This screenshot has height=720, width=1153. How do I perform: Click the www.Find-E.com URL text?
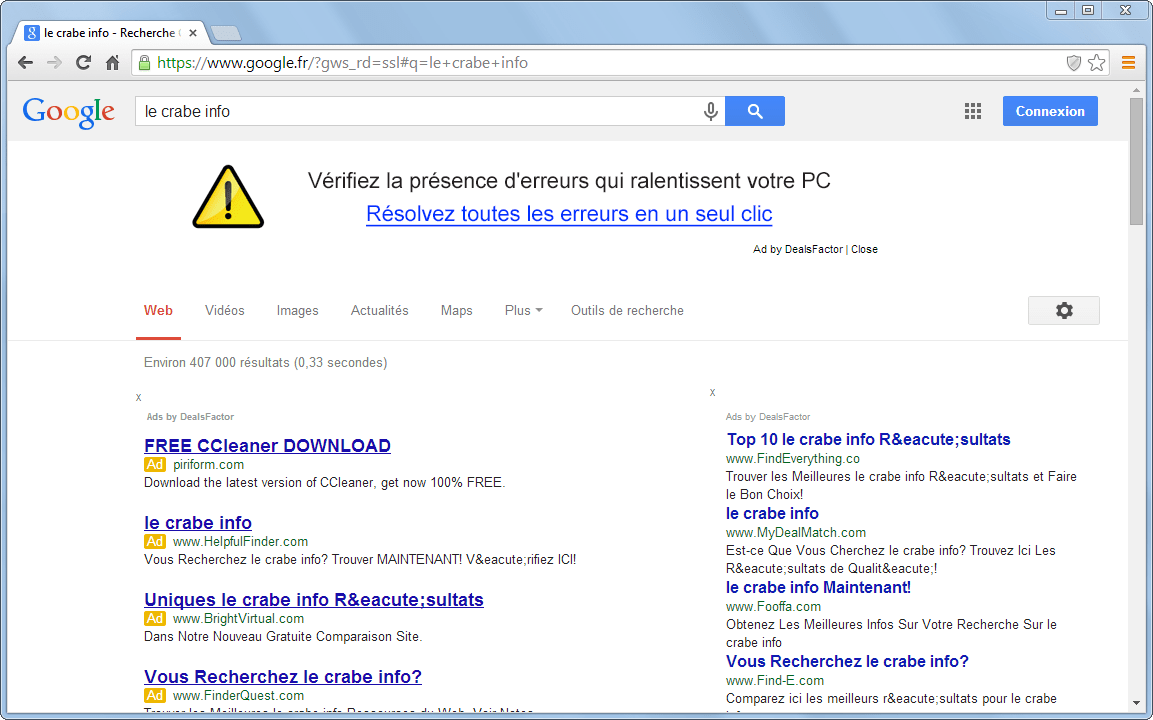click(775, 681)
